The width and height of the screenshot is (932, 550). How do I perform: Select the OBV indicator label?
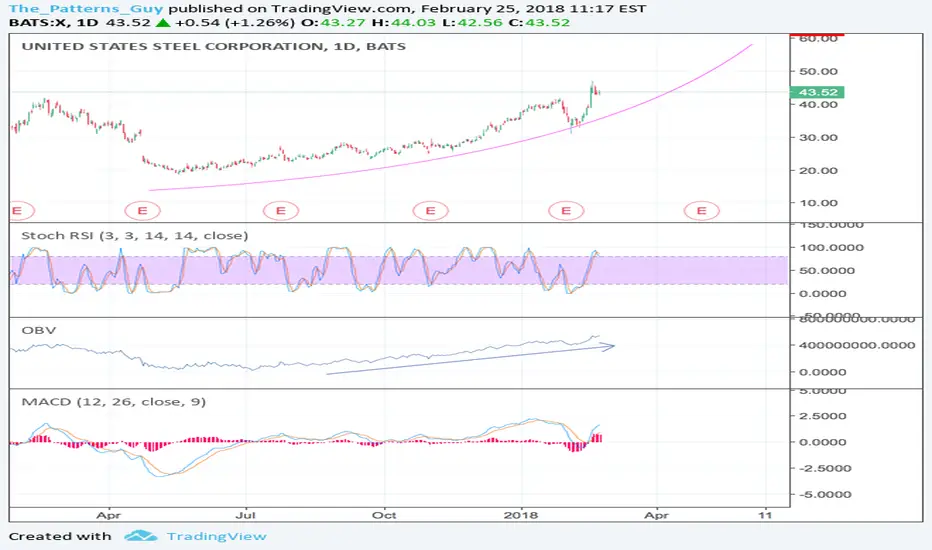click(x=39, y=330)
